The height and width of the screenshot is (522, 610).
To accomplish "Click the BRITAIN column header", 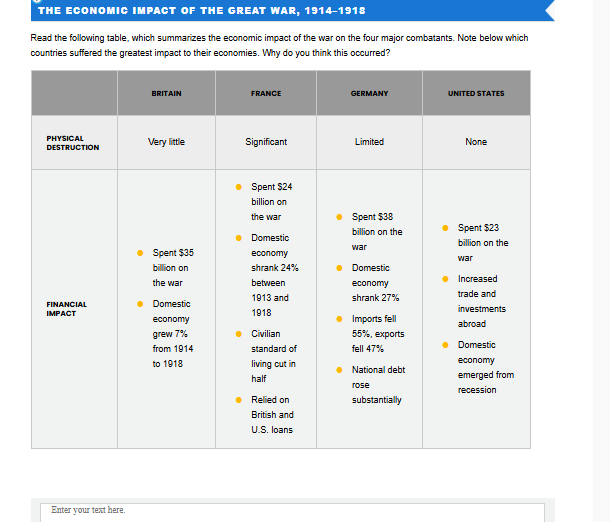I will (166, 93).
